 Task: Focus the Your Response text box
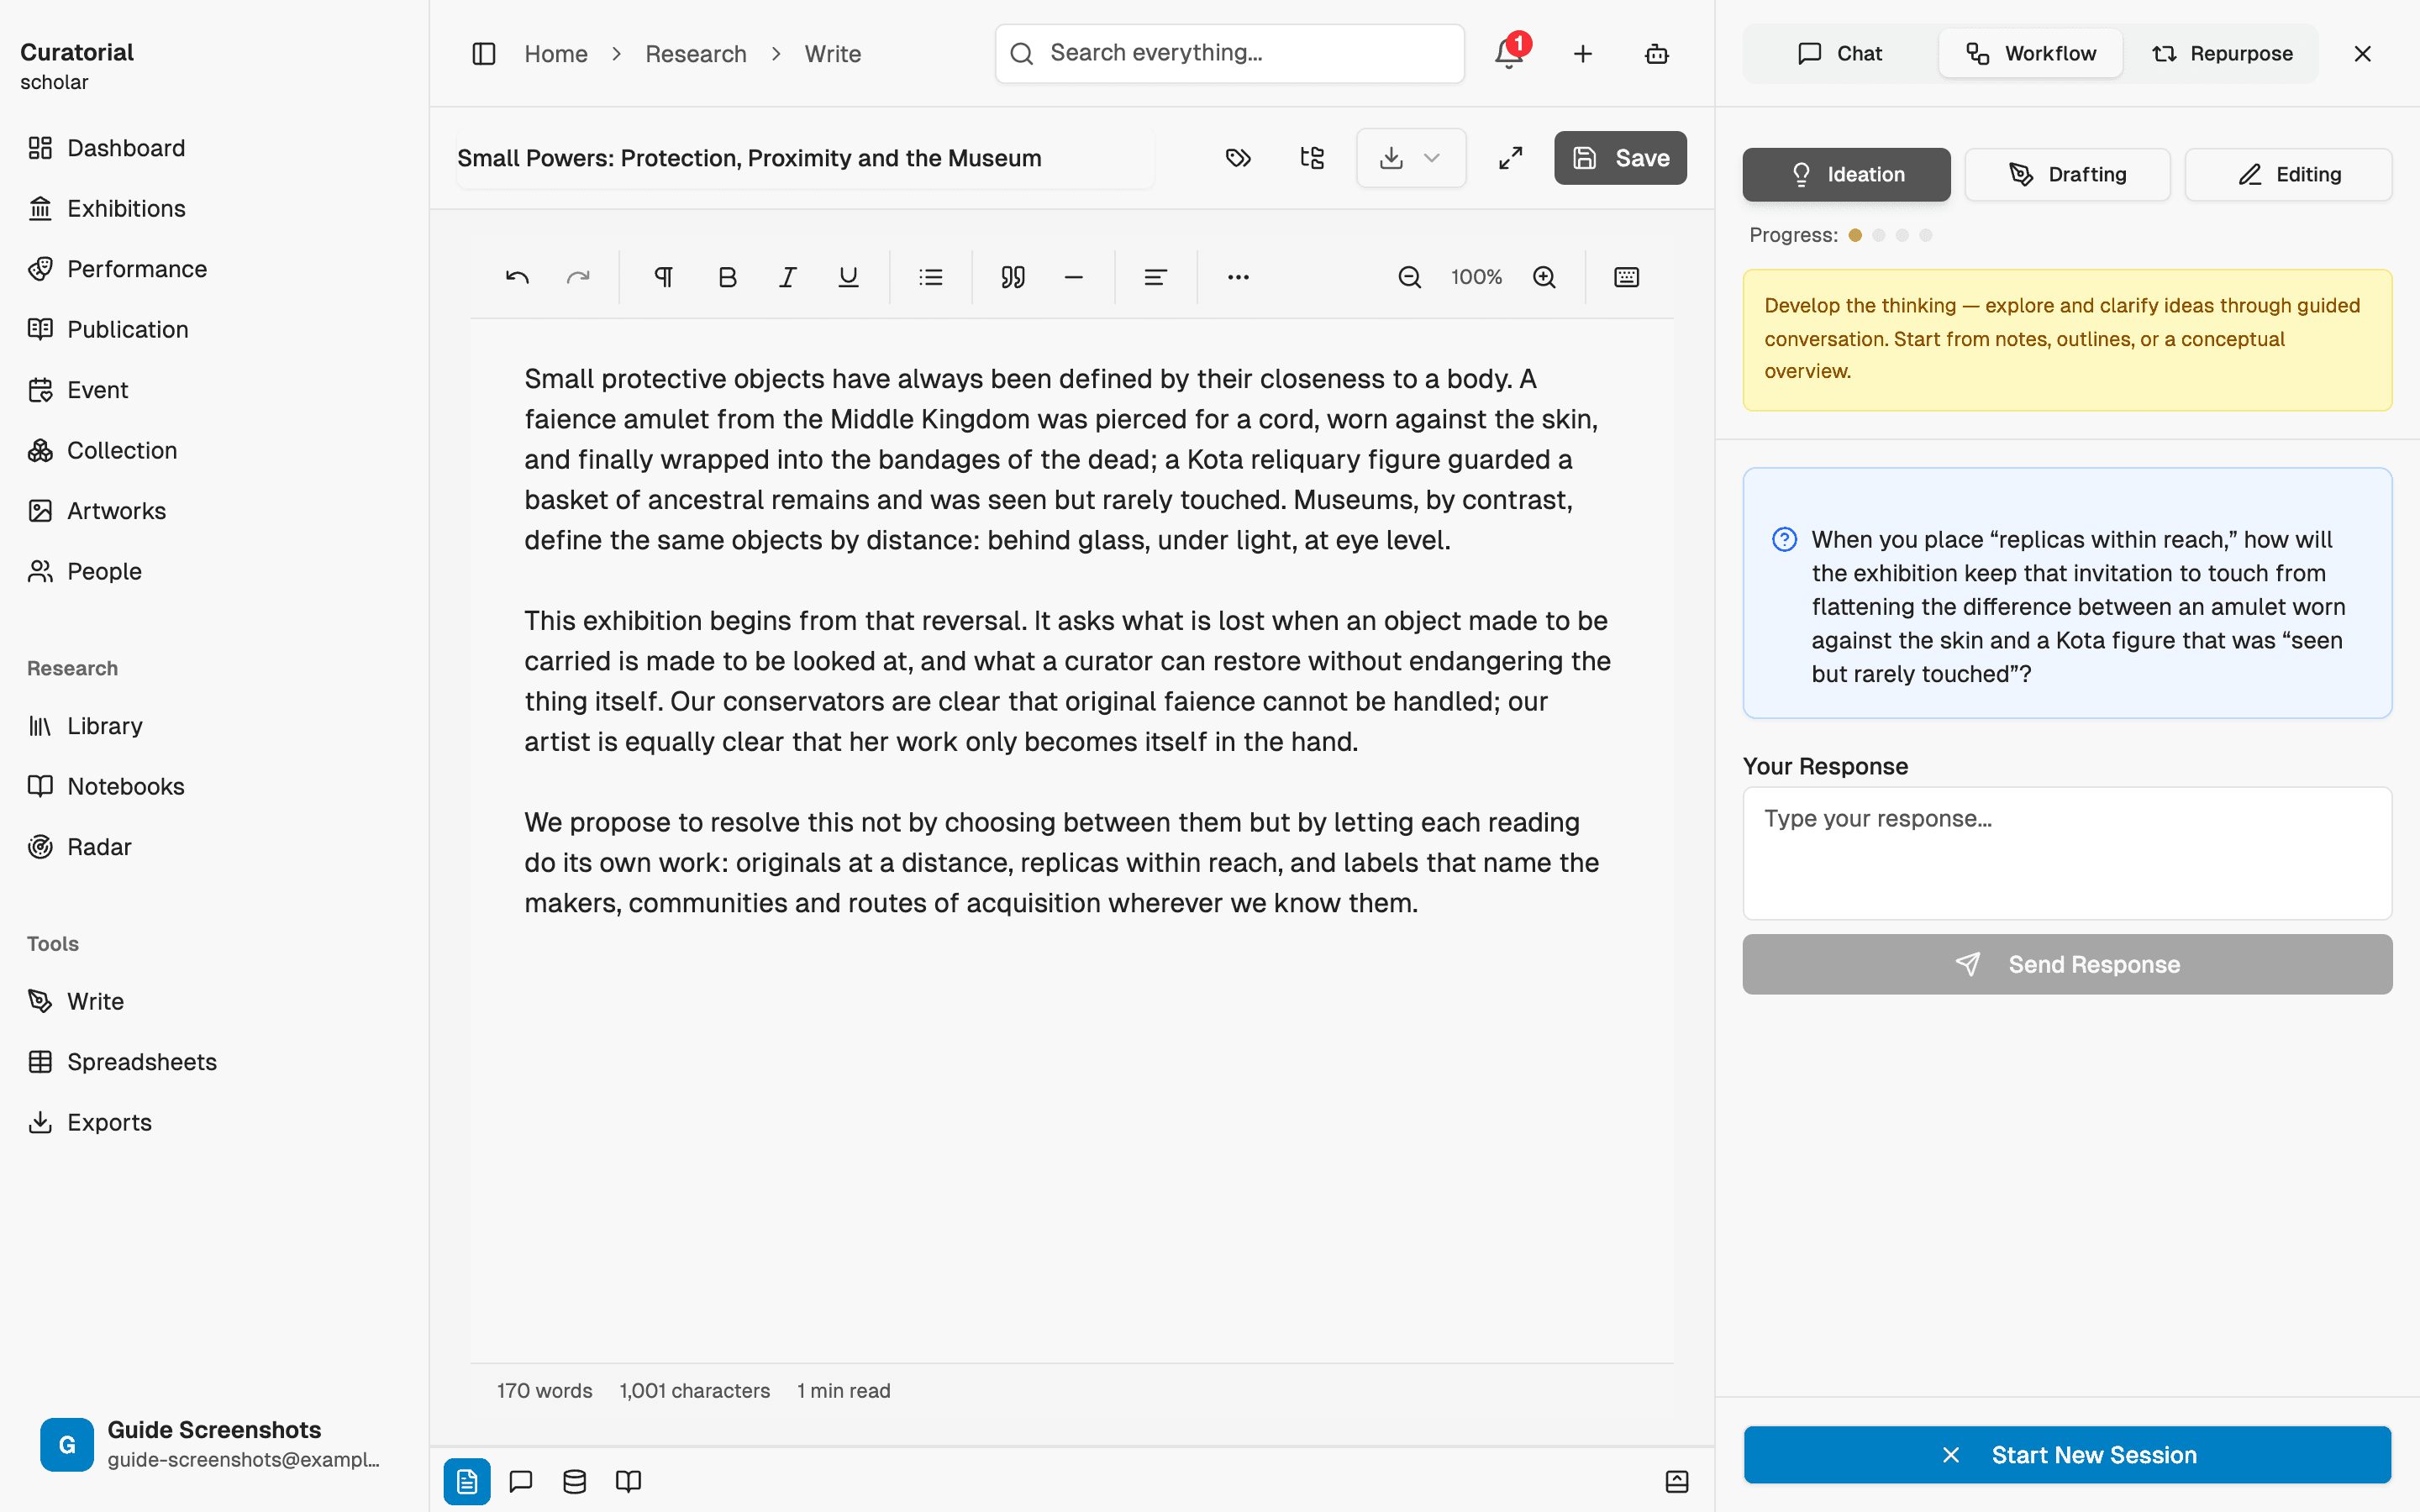[x=2067, y=853]
